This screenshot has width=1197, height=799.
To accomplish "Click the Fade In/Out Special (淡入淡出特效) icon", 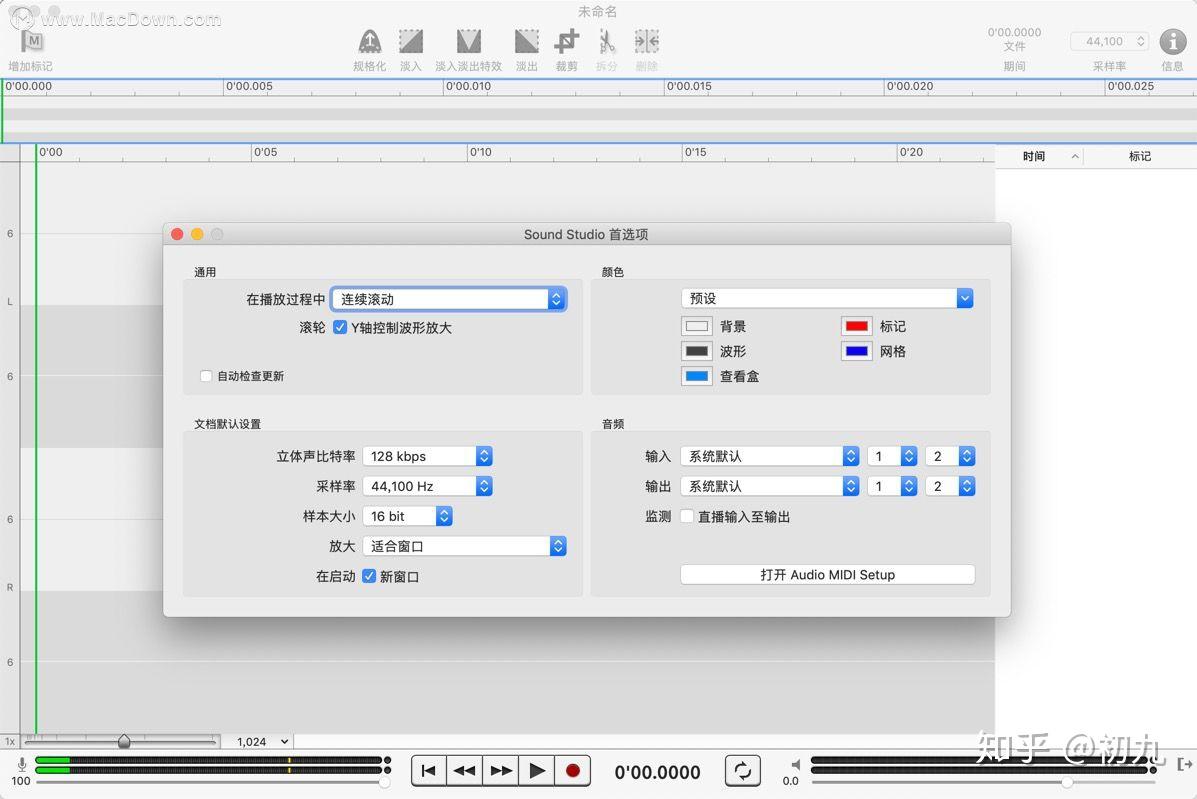I will click(x=469, y=41).
